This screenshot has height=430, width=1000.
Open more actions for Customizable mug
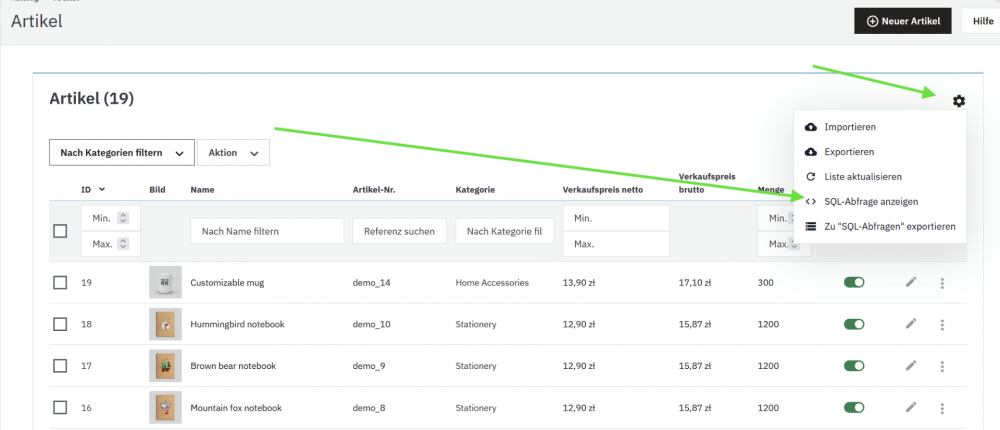point(942,283)
